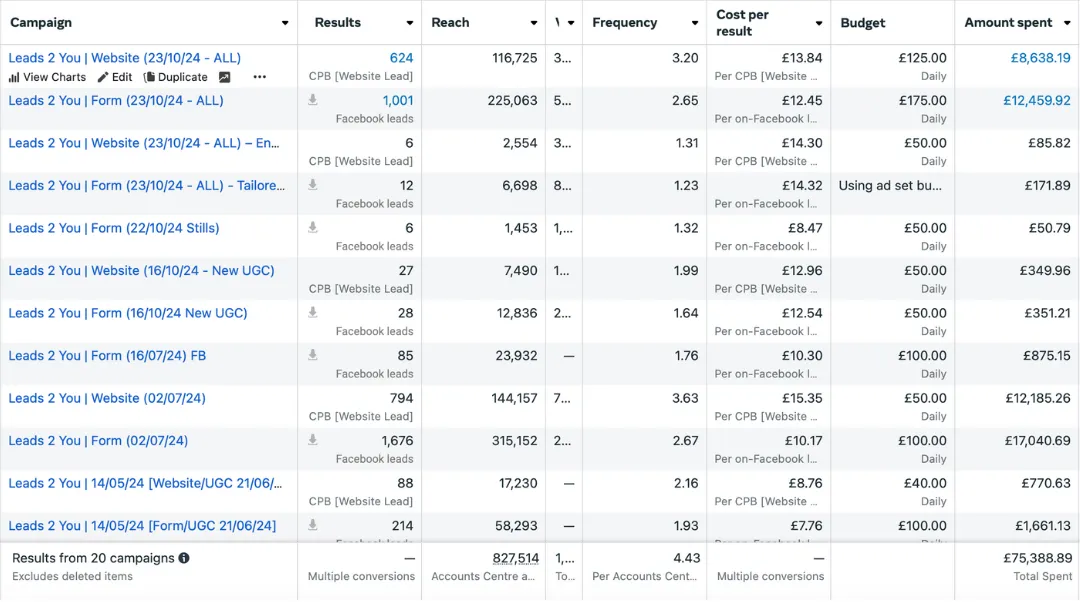
Task: Open campaign Leads 2 You | Form (23/10/24 - ALL)
Action: (116, 101)
